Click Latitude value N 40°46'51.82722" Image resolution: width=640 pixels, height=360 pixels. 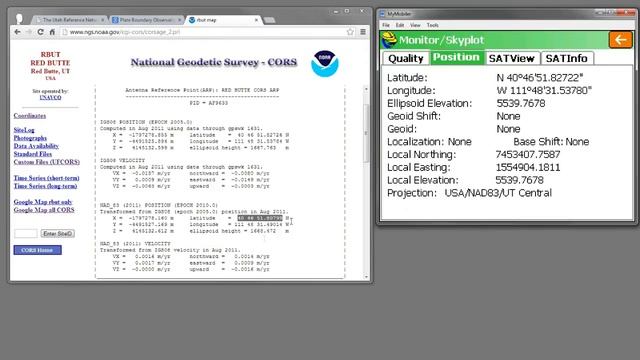point(540,78)
